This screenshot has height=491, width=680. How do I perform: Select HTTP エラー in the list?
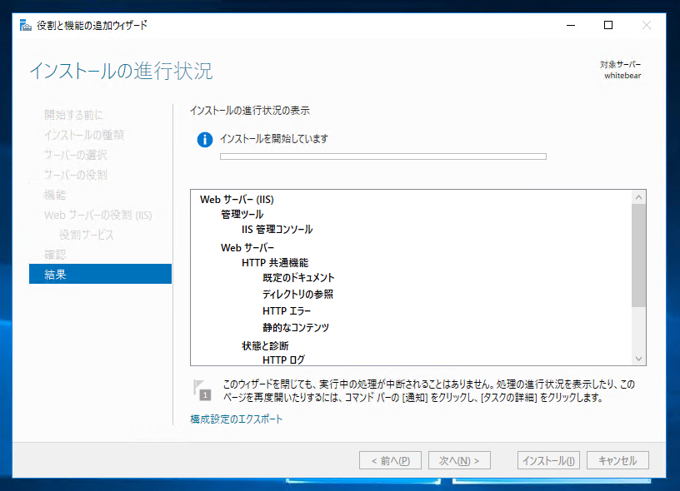(x=287, y=311)
